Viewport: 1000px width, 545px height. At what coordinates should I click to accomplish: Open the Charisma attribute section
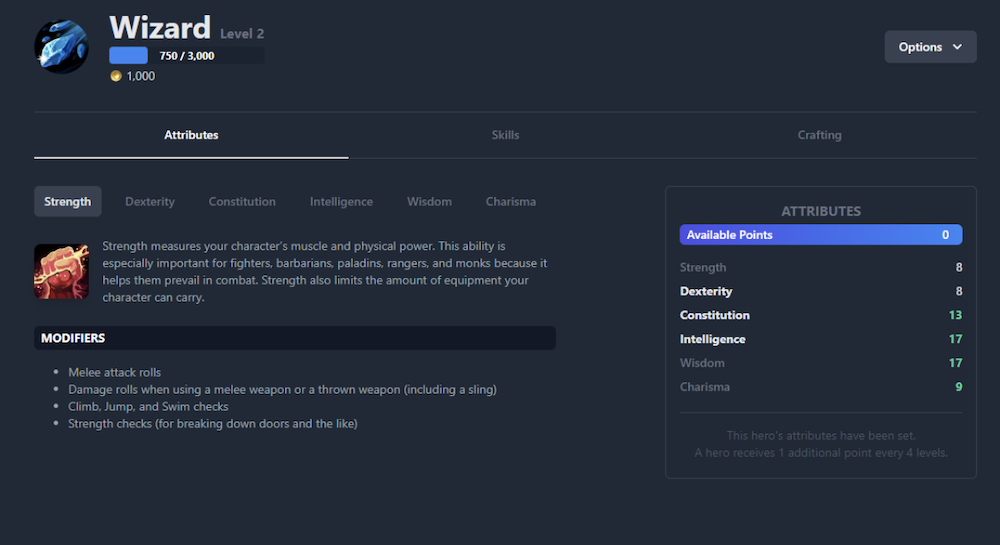(511, 201)
